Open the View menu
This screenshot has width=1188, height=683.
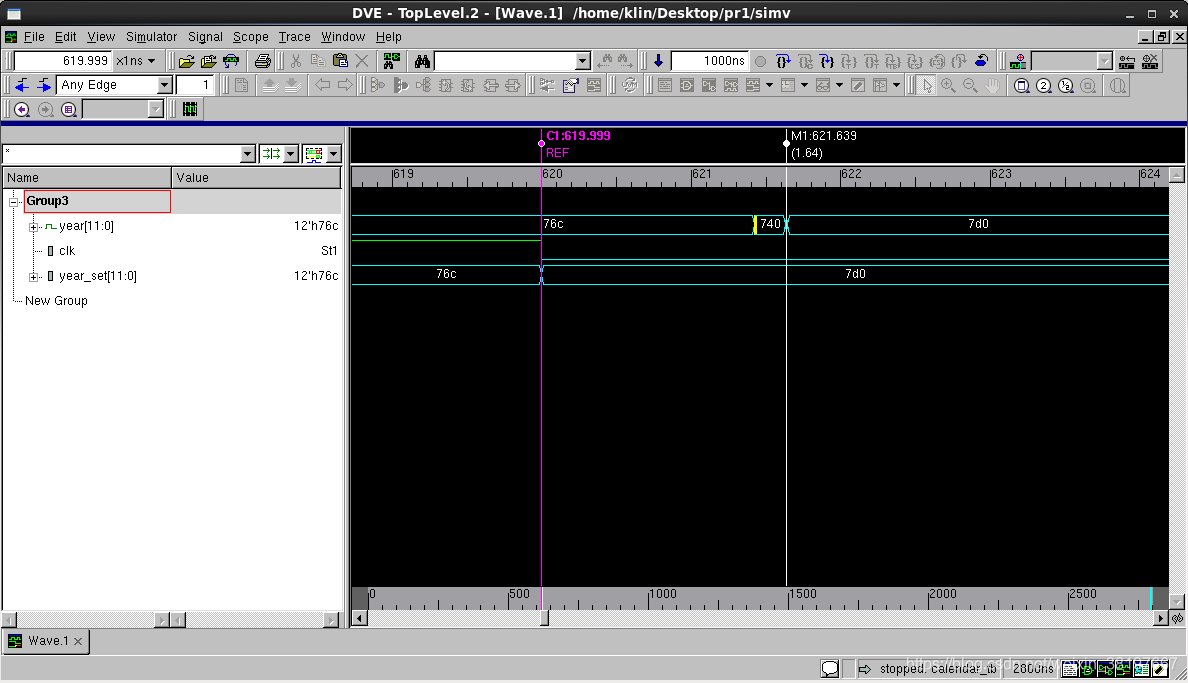click(101, 36)
